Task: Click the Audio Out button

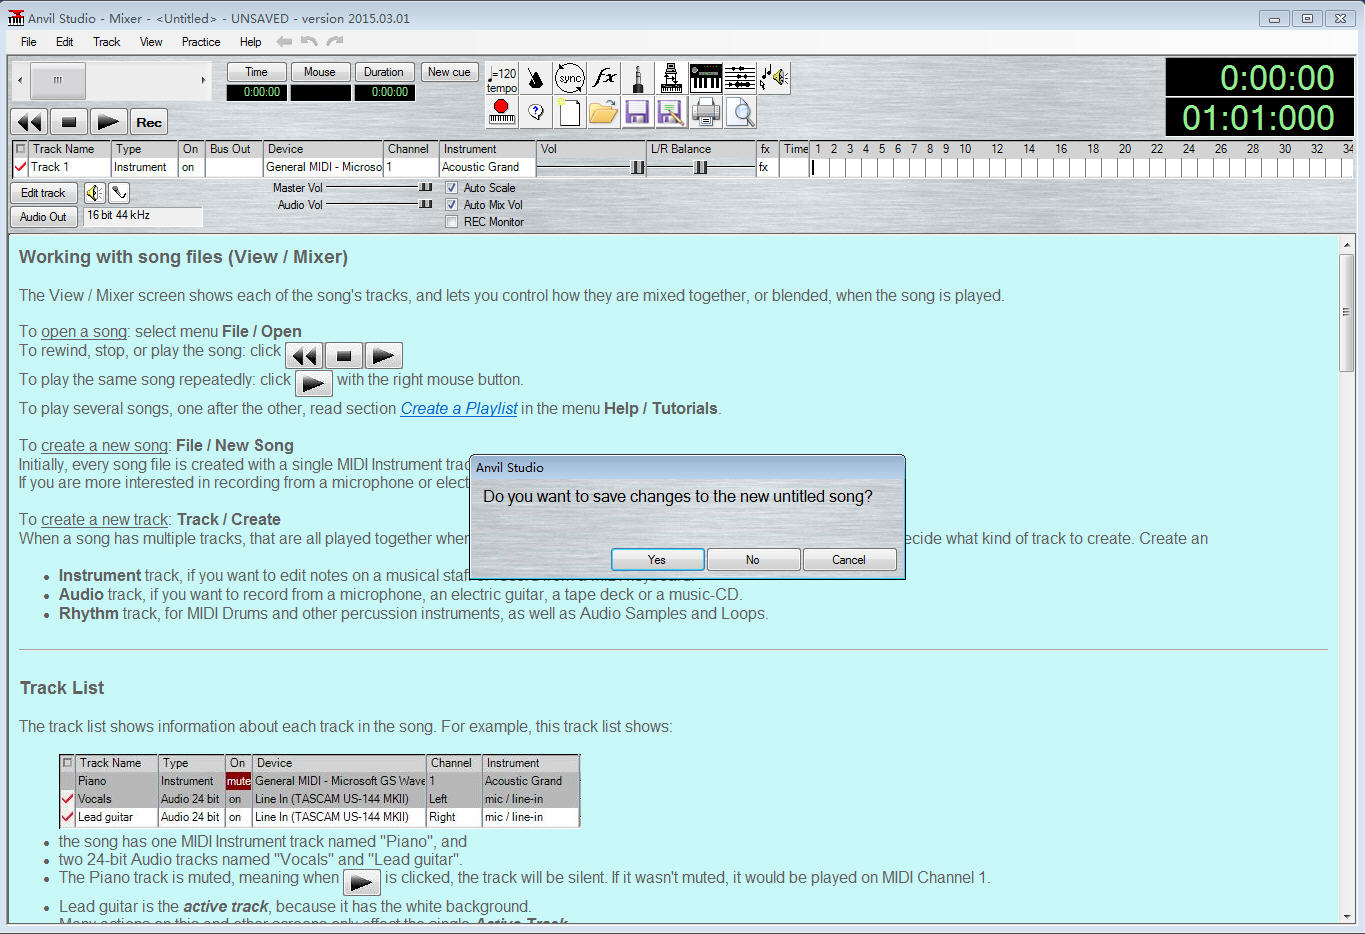Action: [43, 217]
